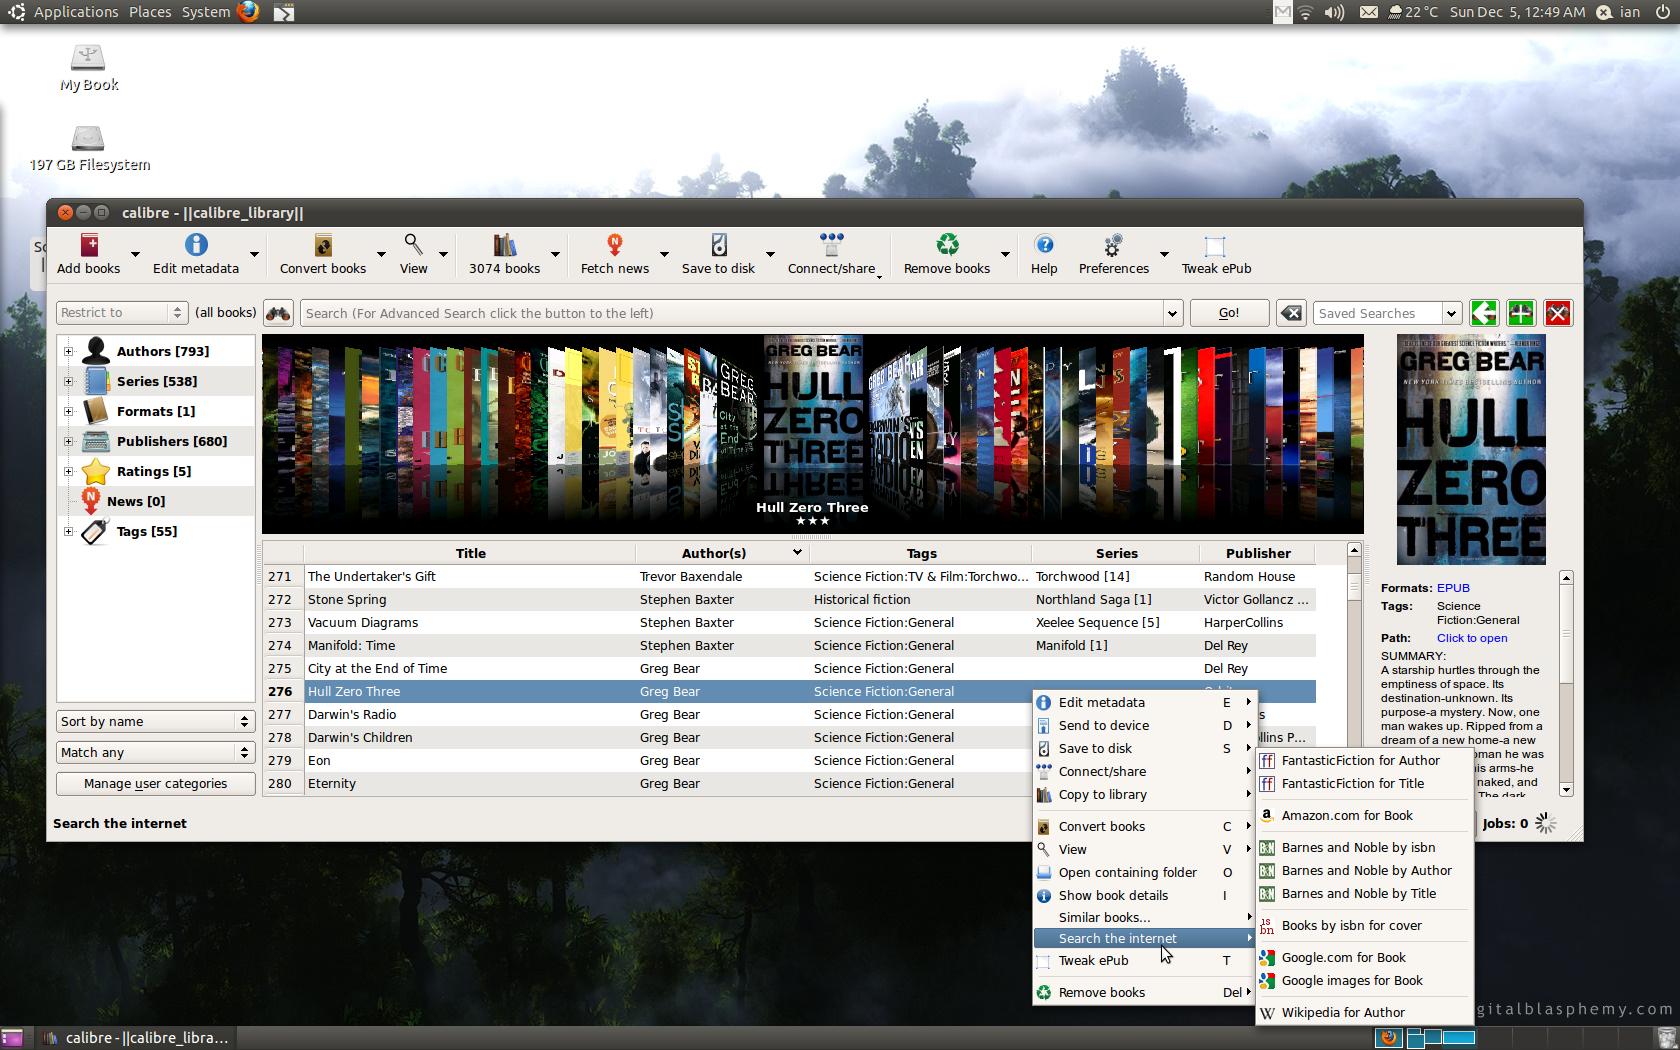
Task: Select Google images for Book submenu item
Action: point(1364,980)
